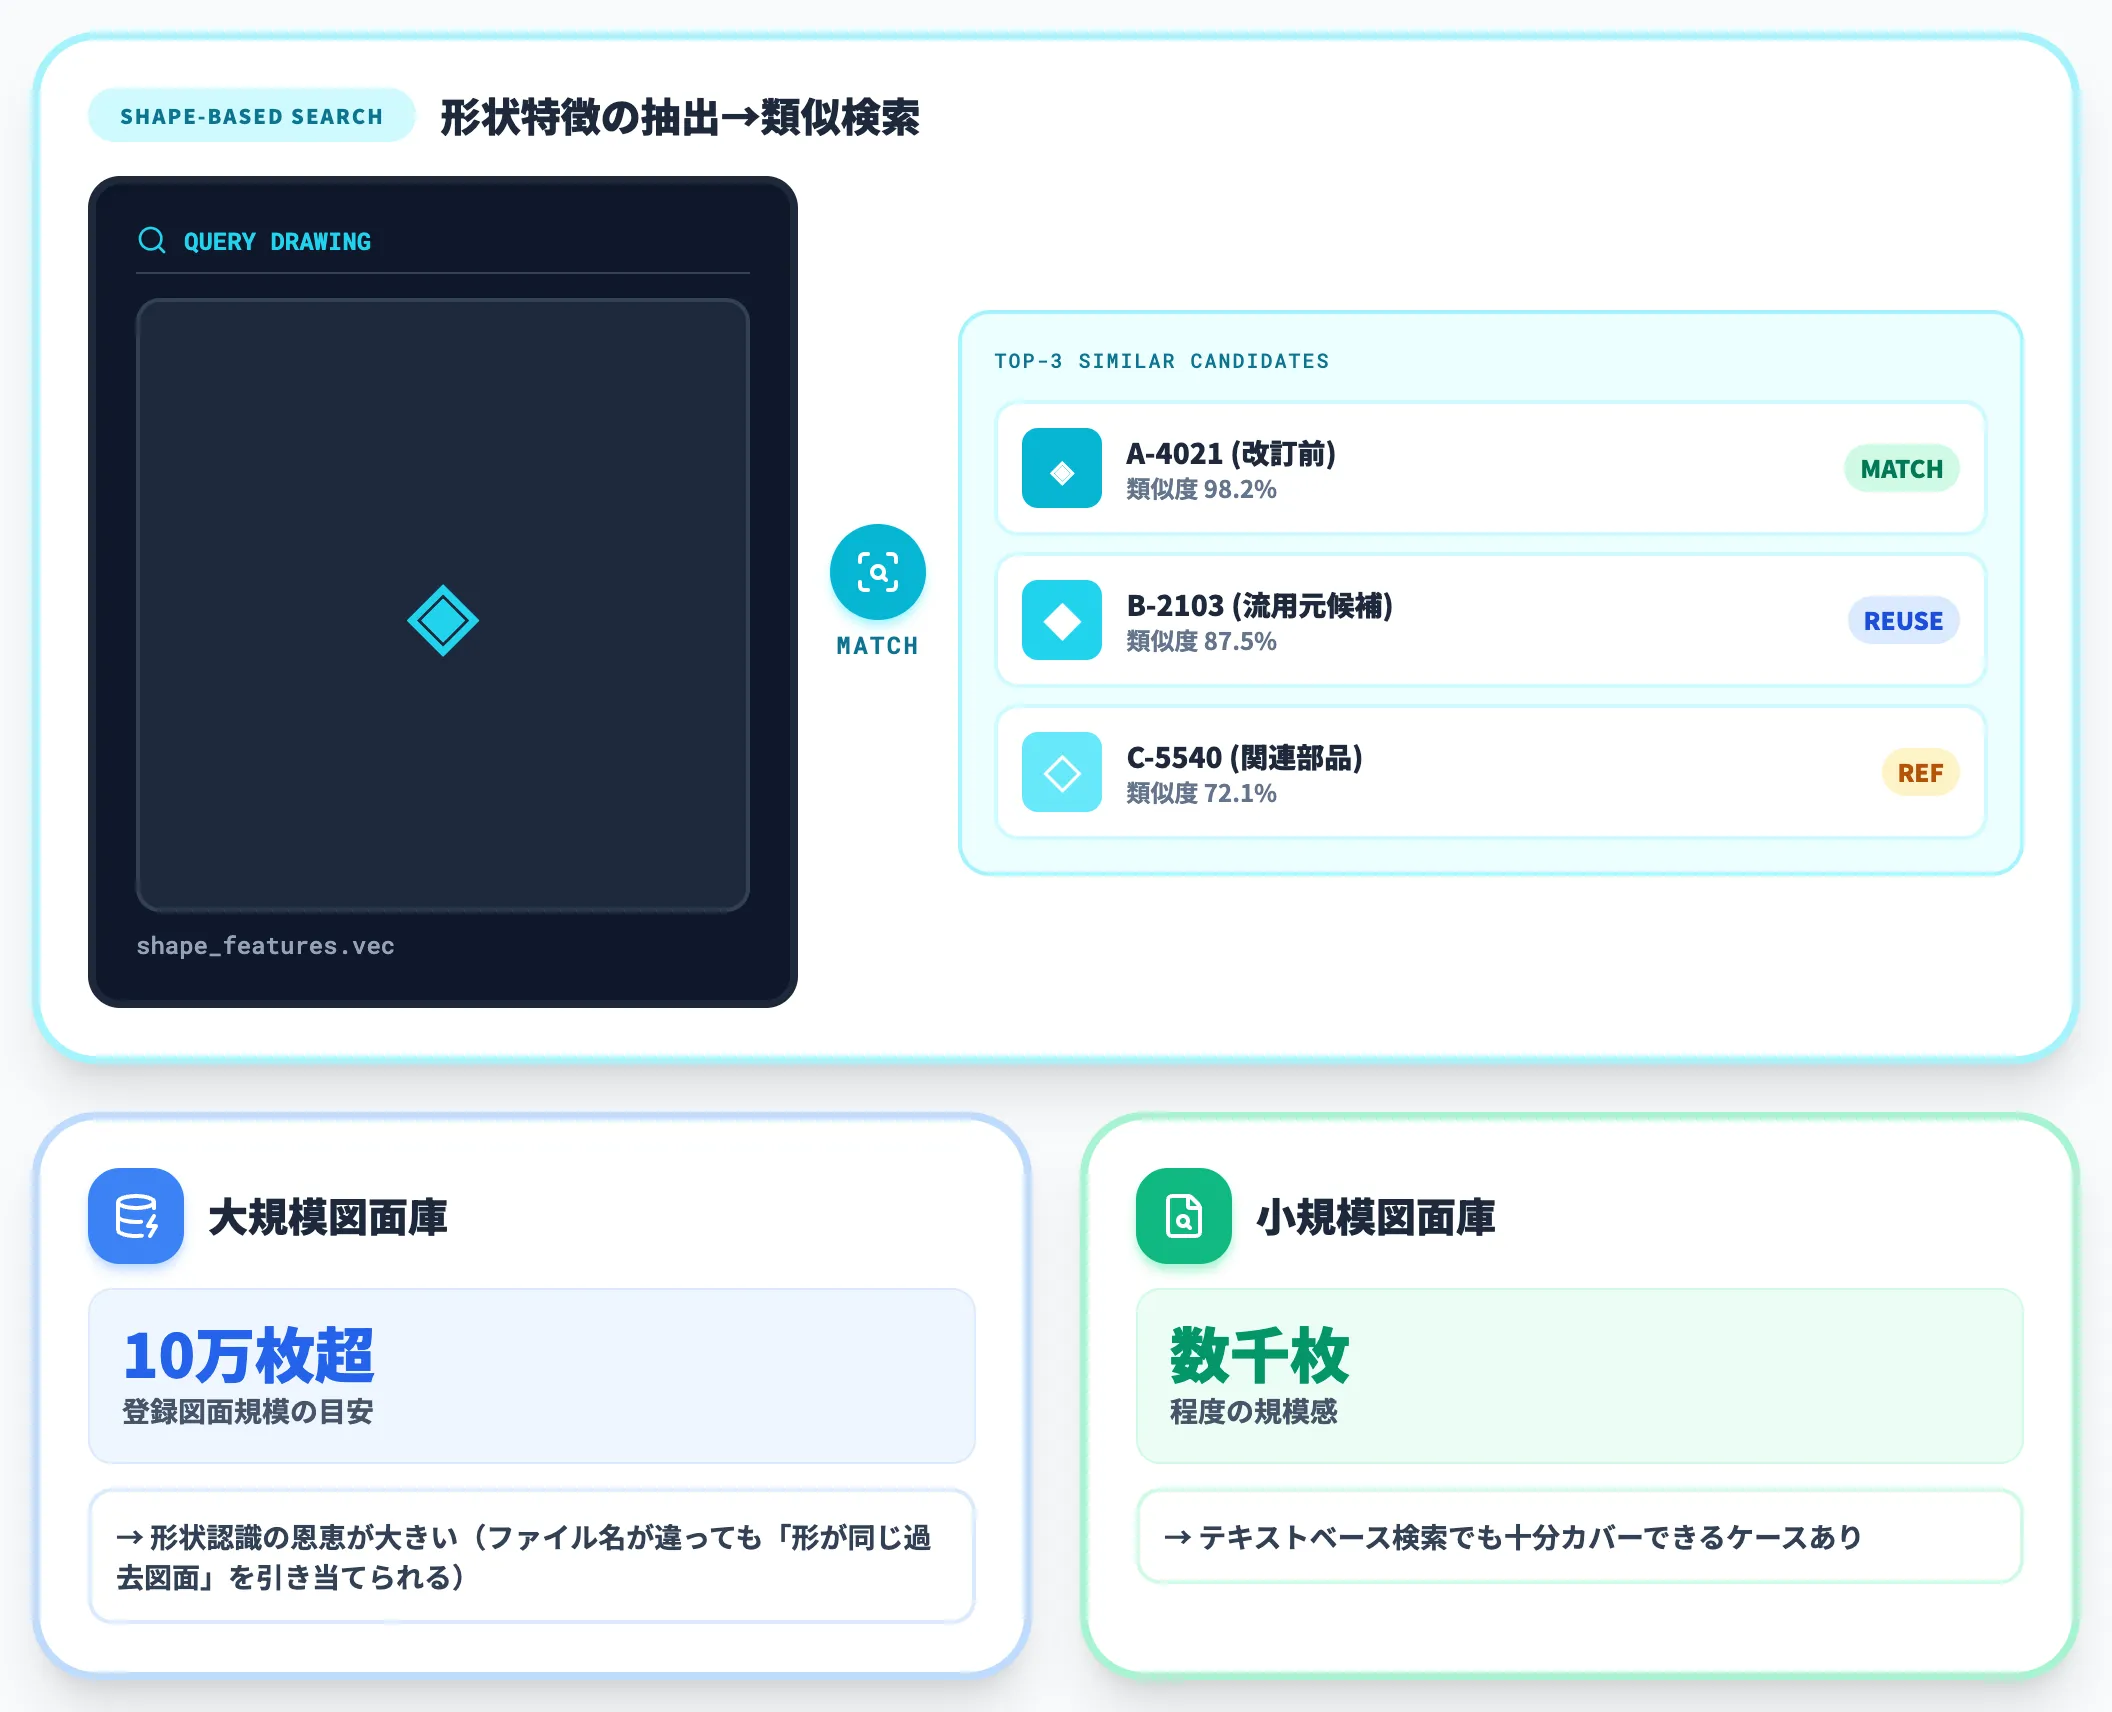
Task: Click the SHAPE-BASED SEARCH pill label
Action: pyautogui.click(x=252, y=116)
